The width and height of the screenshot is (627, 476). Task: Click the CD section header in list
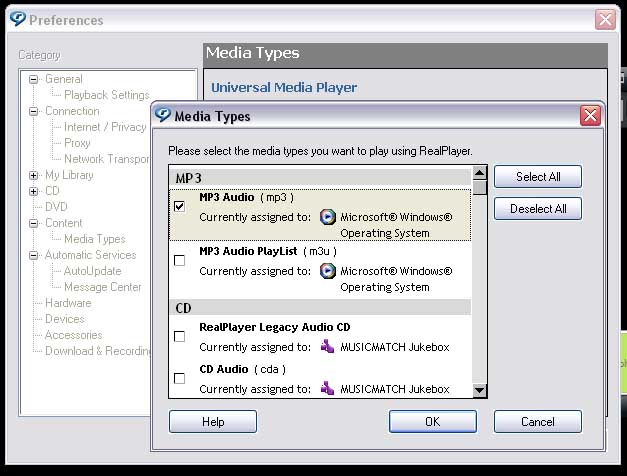tap(320, 308)
